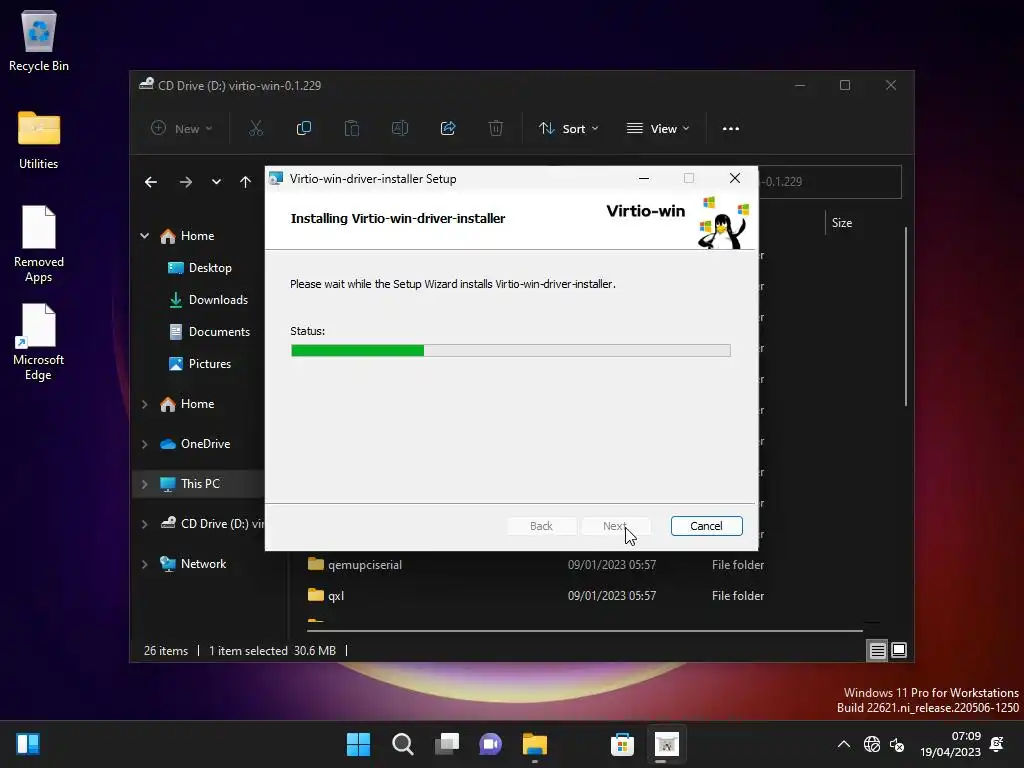Click the Paste icon in Explorer toolbar
1024x768 pixels.
tap(352, 129)
